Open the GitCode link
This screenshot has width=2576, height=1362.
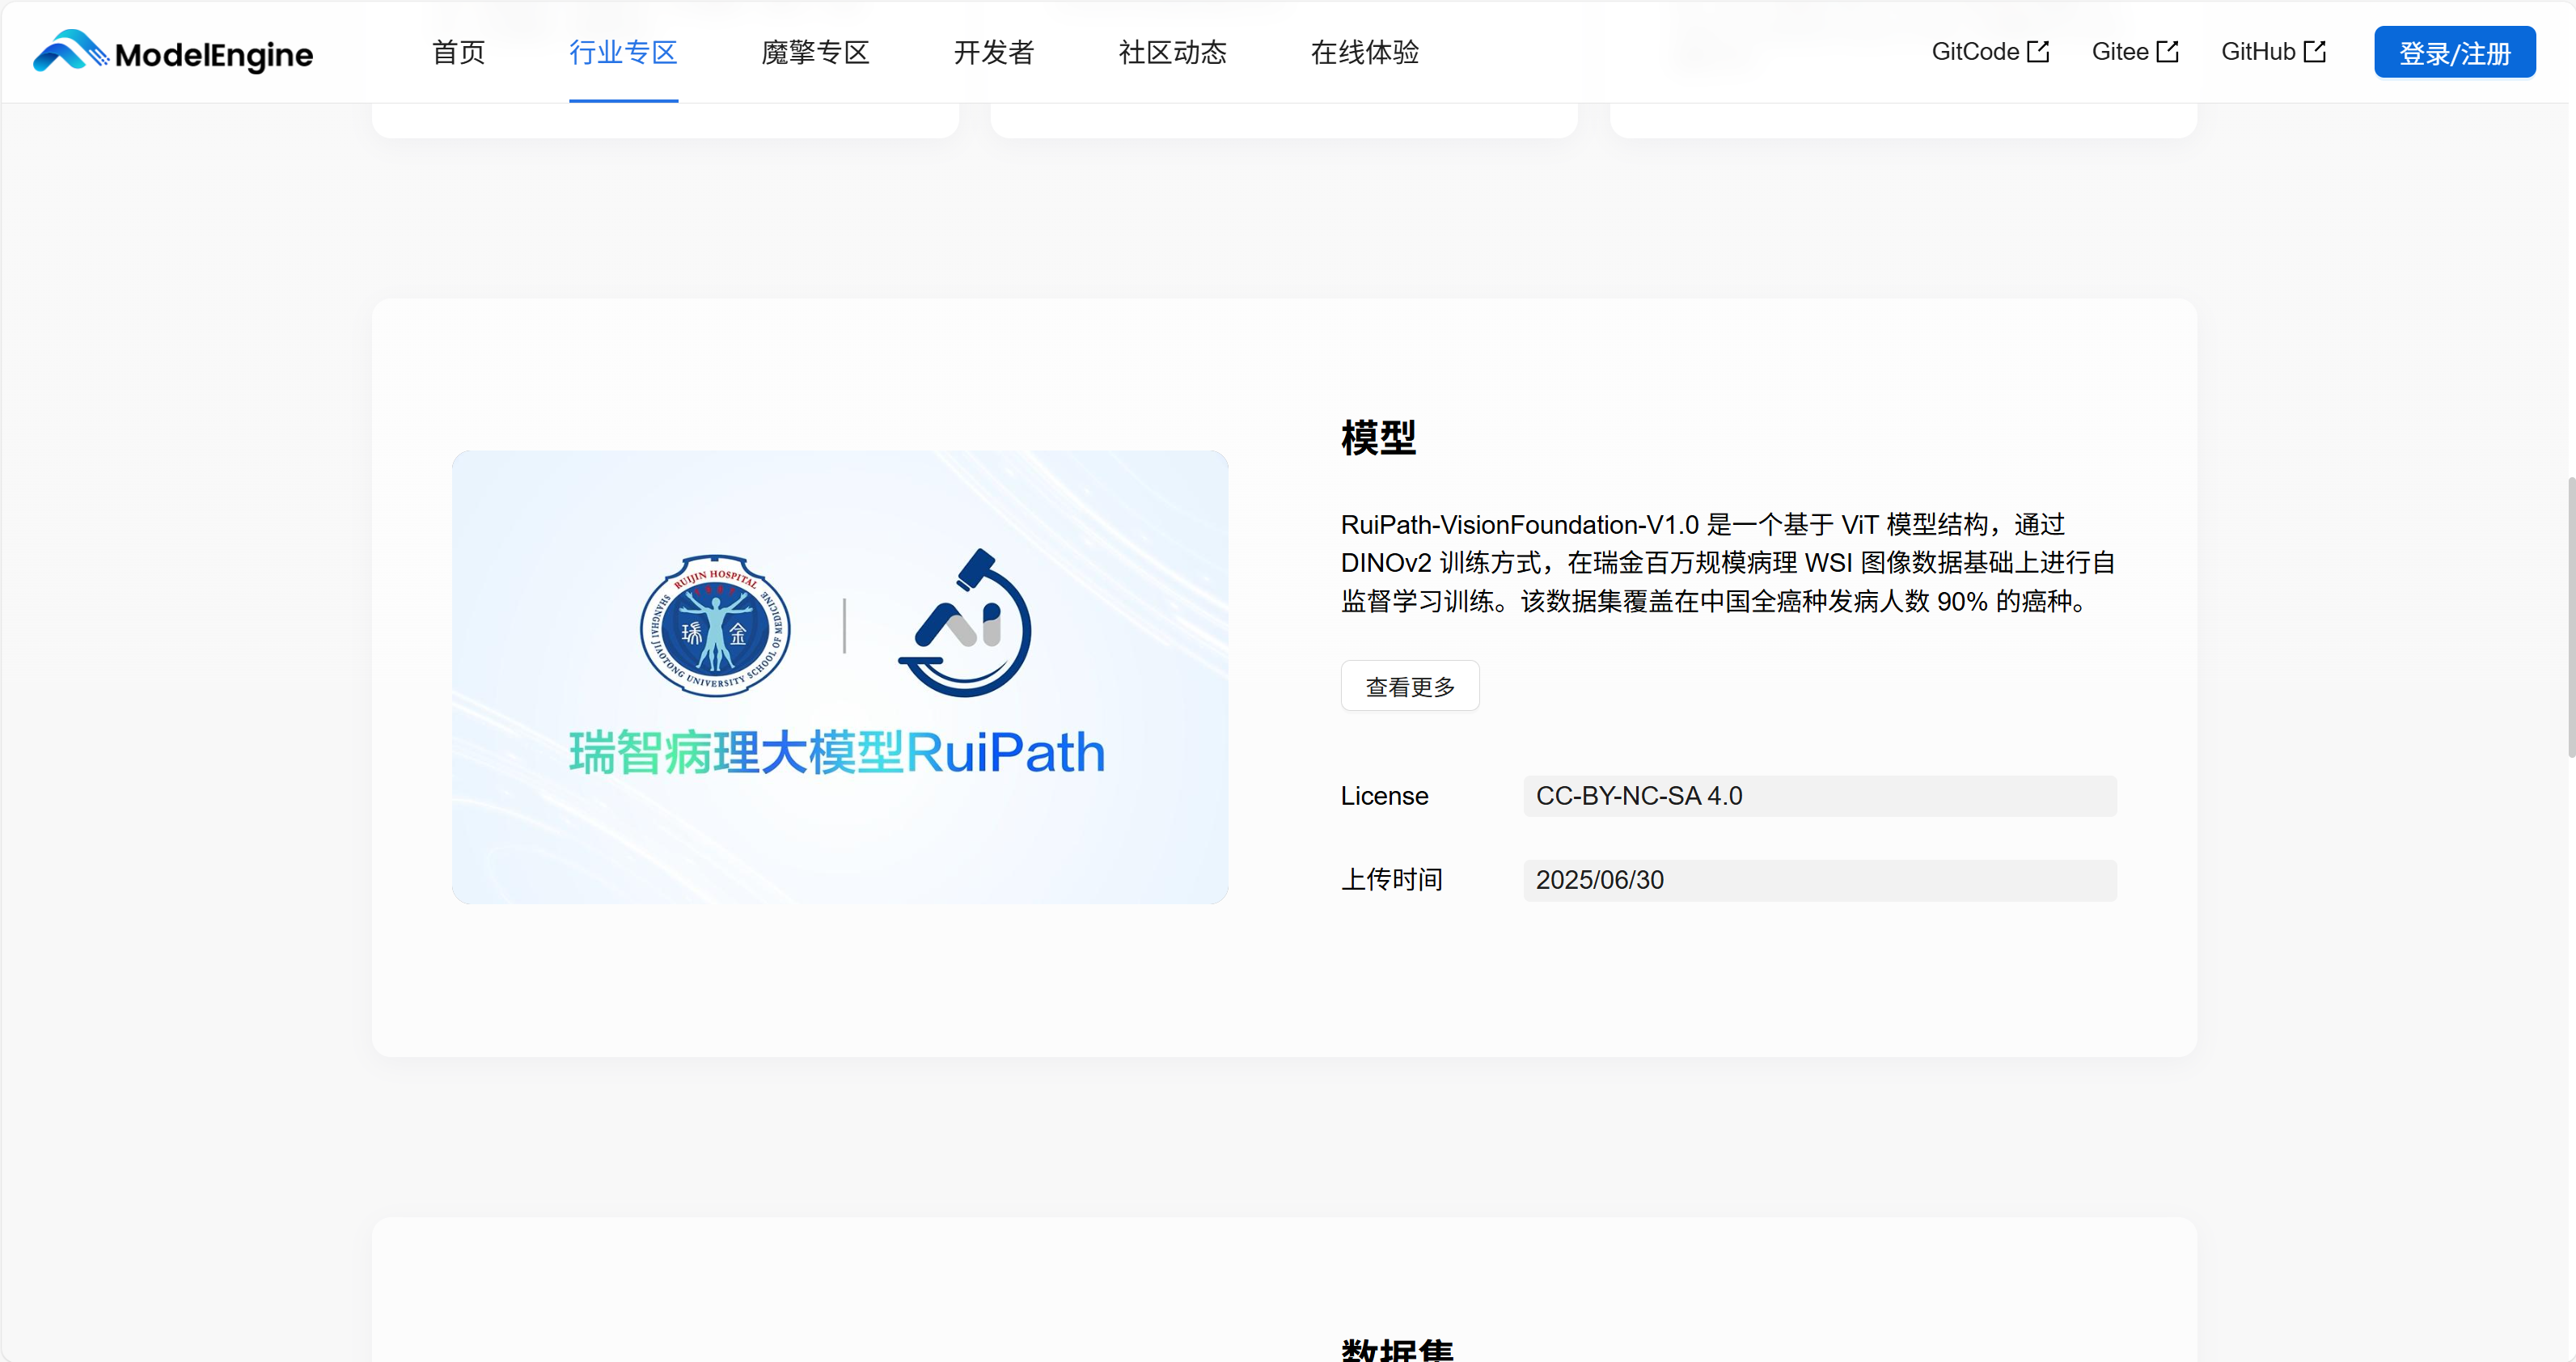pos(1978,50)
